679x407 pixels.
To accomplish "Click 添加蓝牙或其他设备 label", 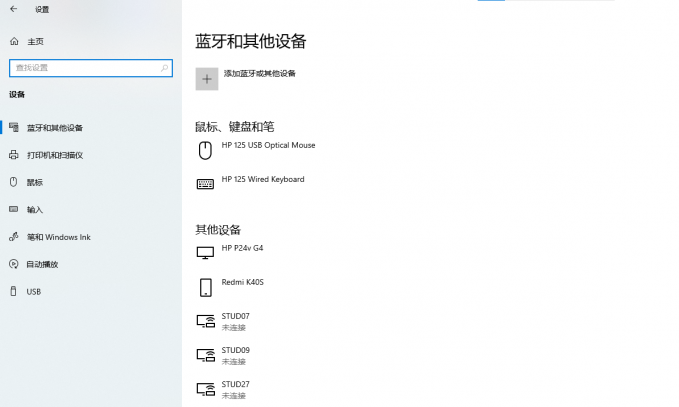I will pyautogui.click(x=259, y=74).
